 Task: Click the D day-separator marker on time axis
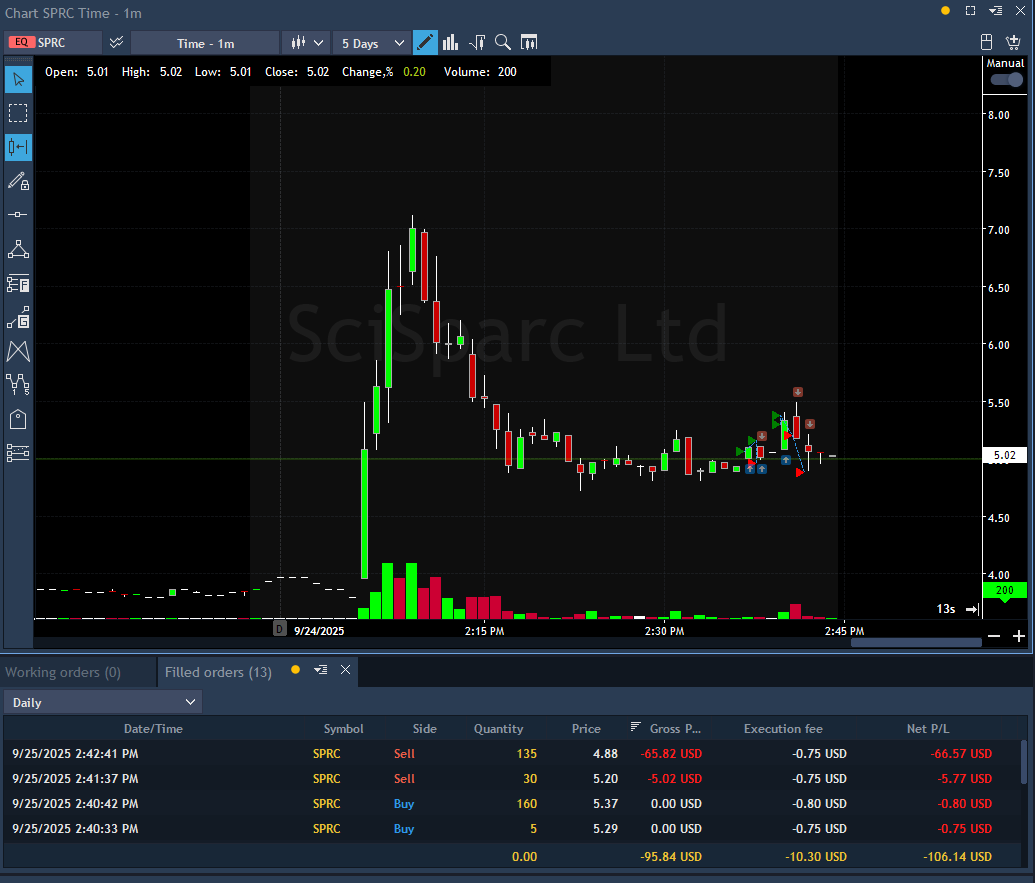pos(280,628)
